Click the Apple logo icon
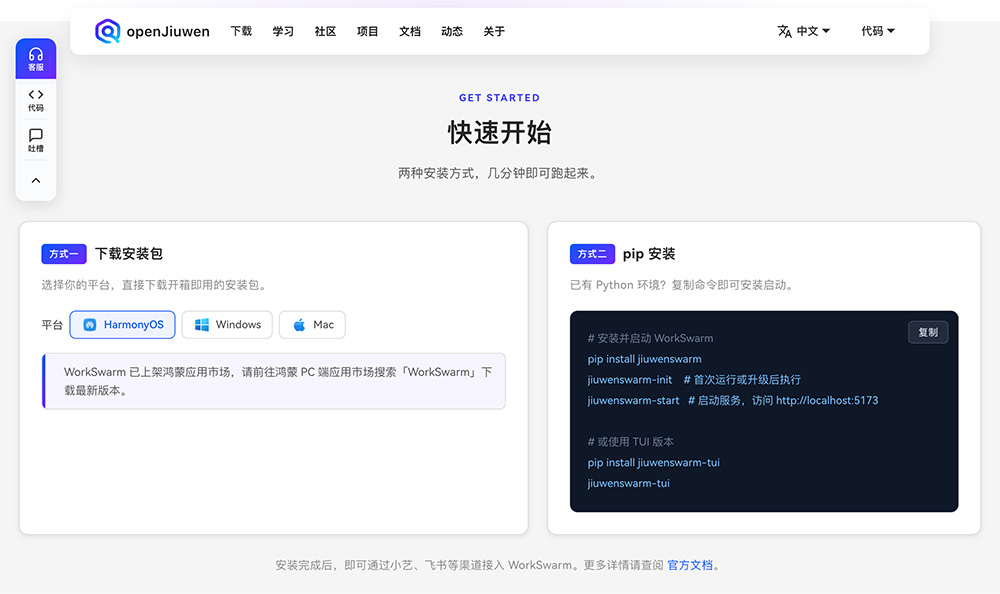This screenshot has height=594, width=1000. coord(299,325)
